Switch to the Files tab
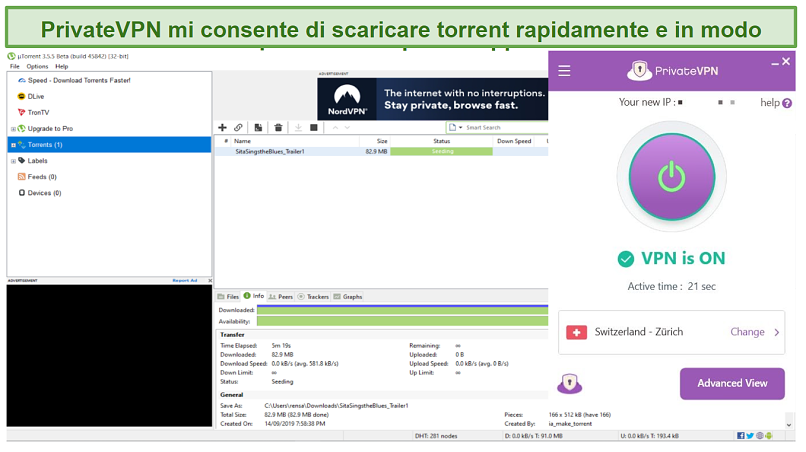Viewport: 806px width, 452px height. pos(228,297)
